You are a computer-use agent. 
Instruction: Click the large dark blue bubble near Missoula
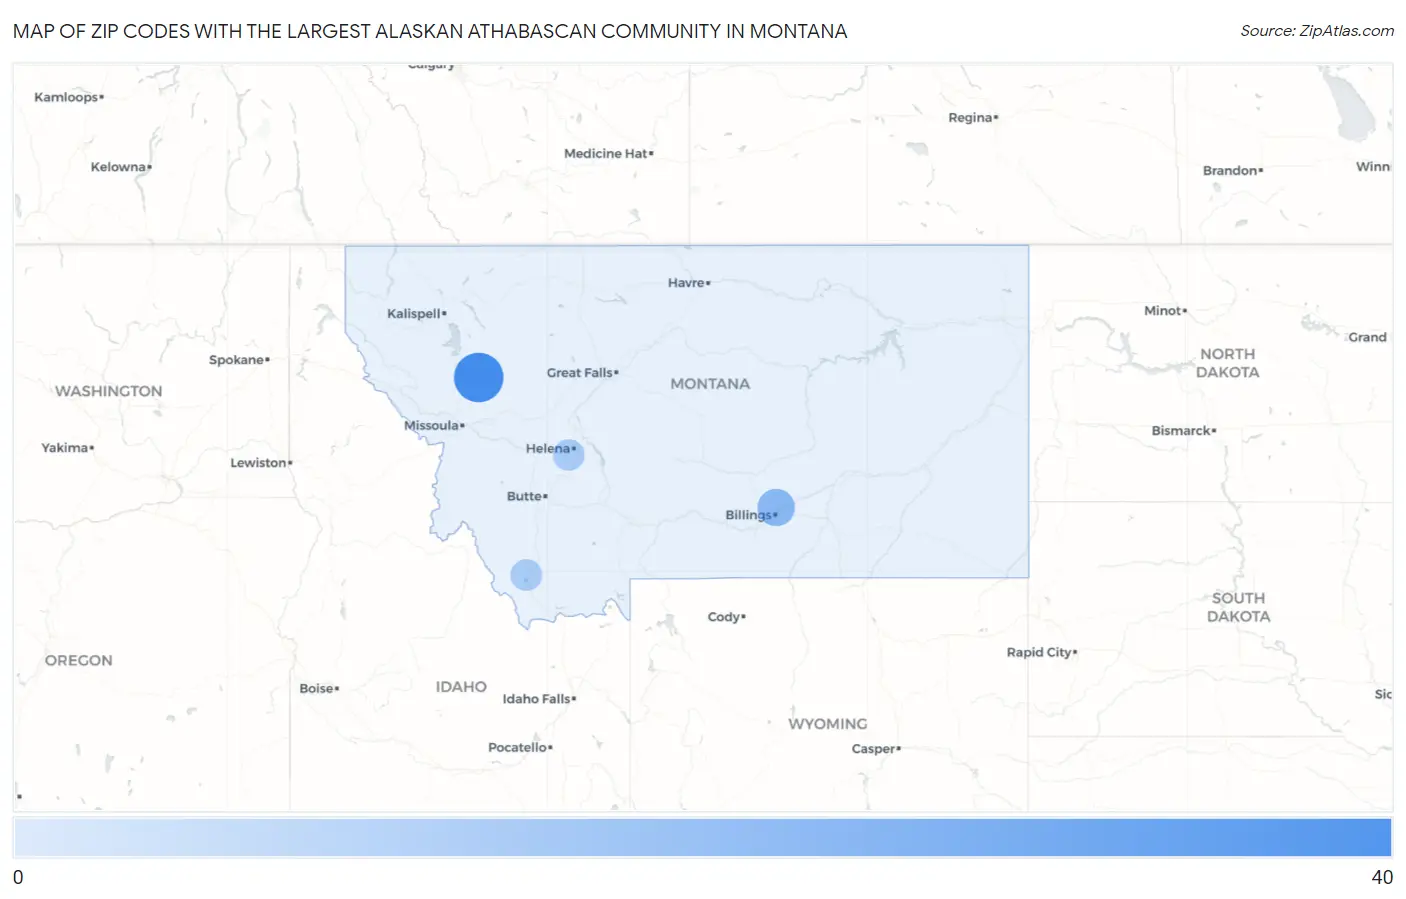coord(479,378)
